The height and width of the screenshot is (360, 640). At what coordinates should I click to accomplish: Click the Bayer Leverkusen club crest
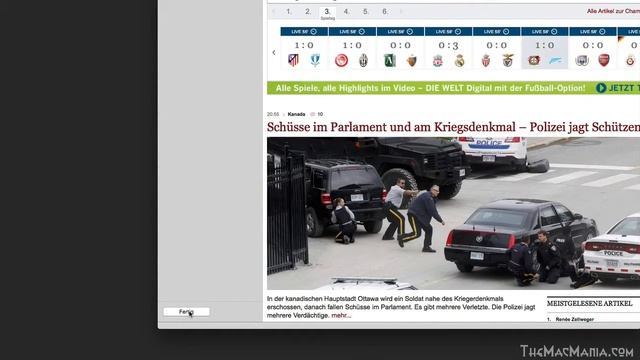tap(534, 60)
